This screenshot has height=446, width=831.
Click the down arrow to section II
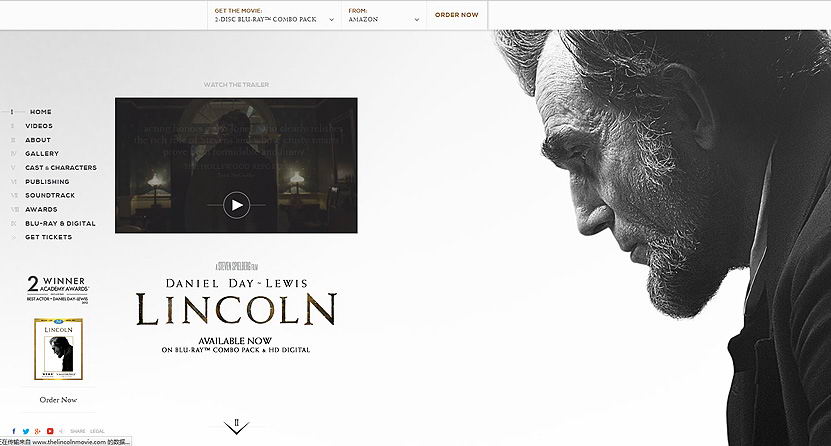[x=236, y=426]
